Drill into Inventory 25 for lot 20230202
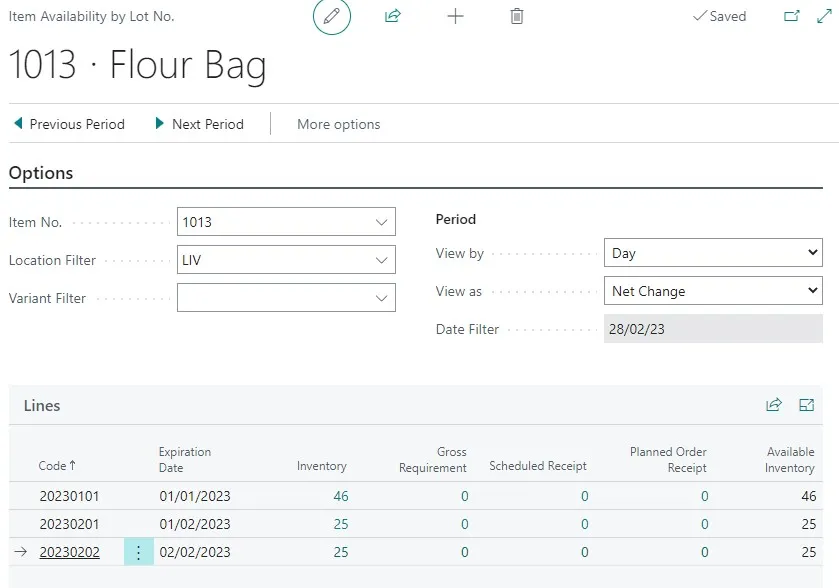This screenshot has width=839, height=588. coord(341,552)
